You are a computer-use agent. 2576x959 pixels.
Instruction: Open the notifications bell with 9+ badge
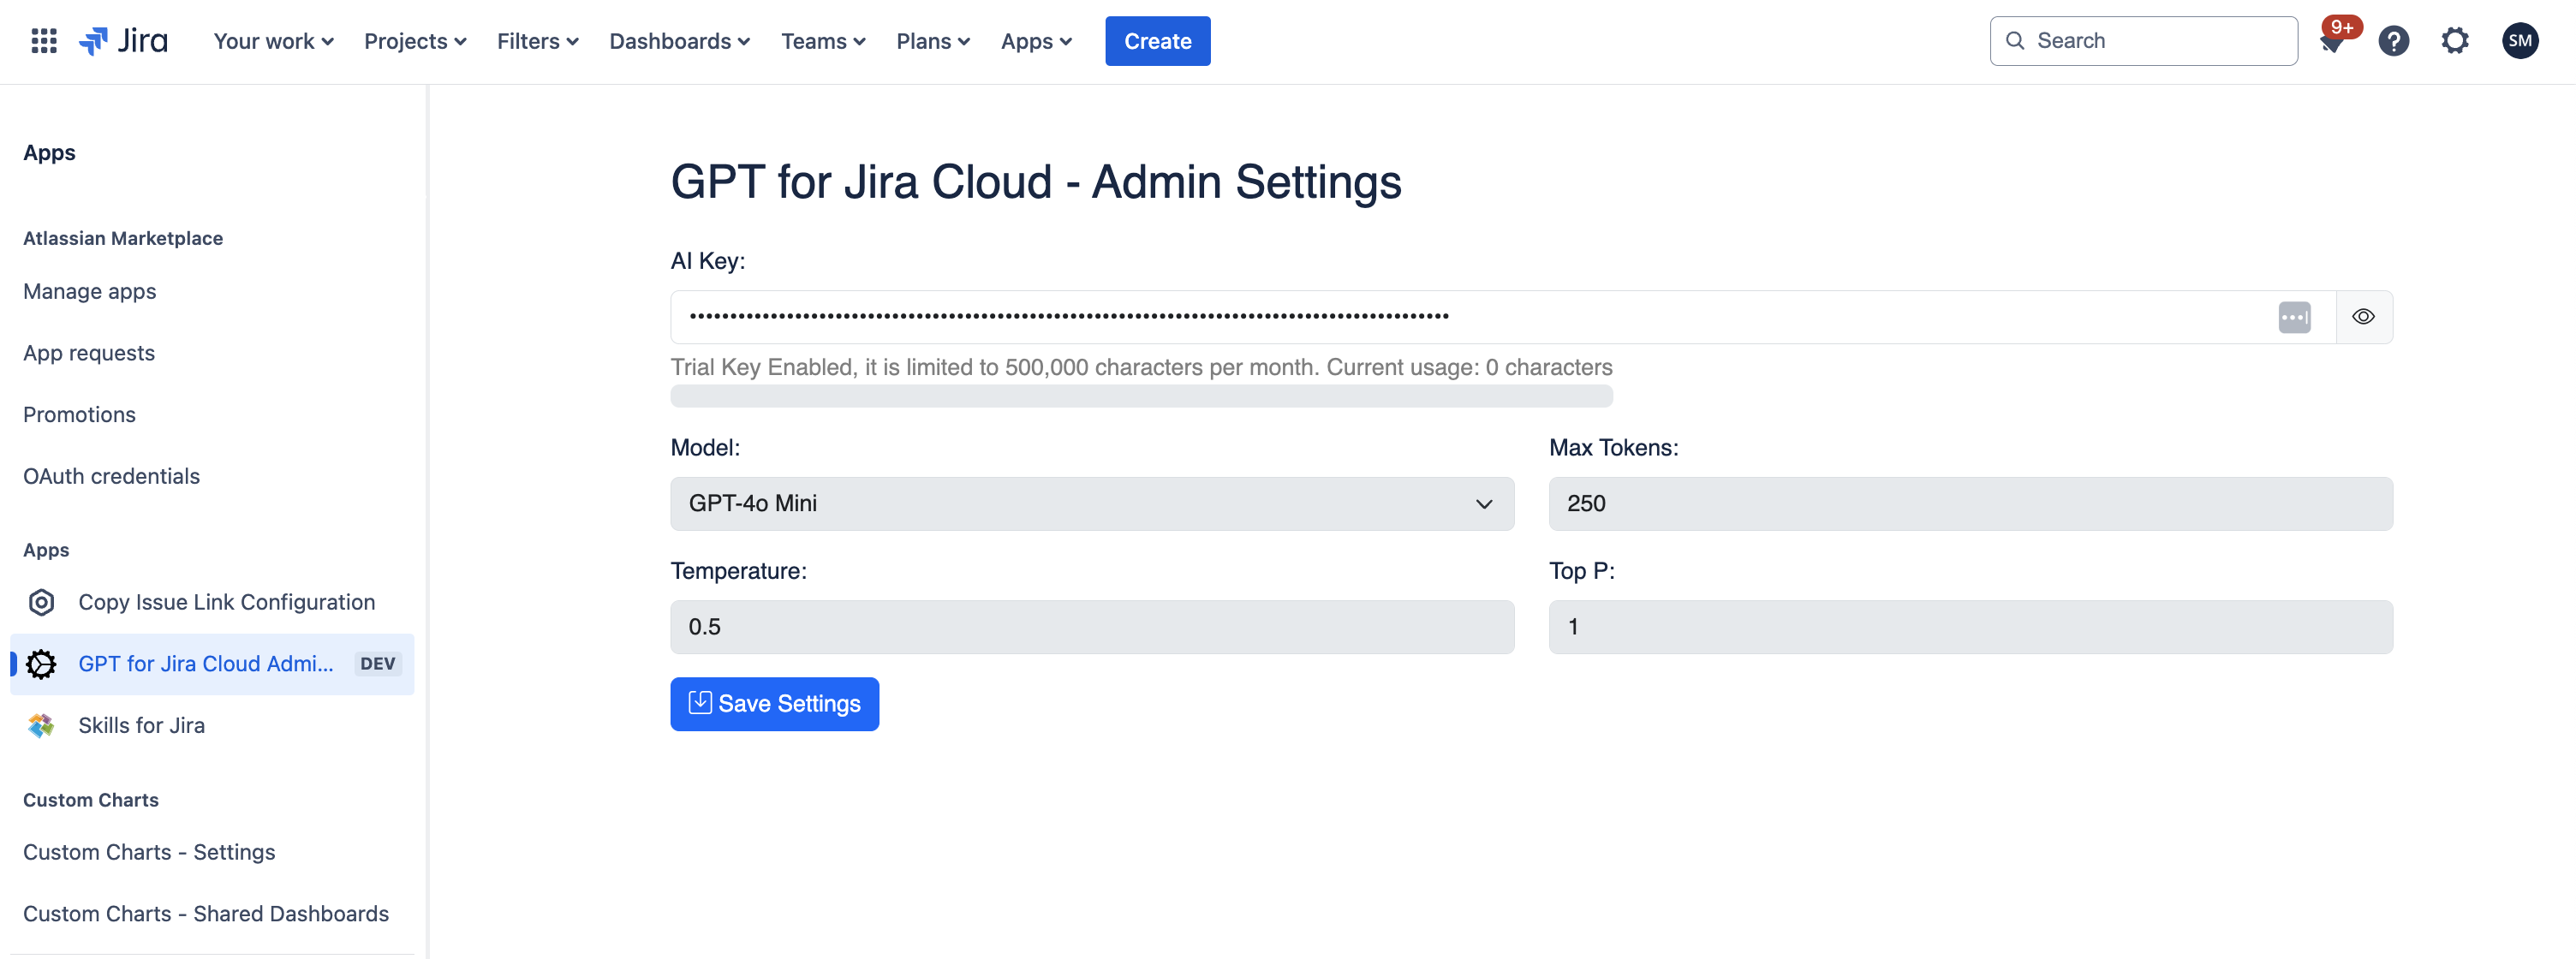tap(2332, 42)
